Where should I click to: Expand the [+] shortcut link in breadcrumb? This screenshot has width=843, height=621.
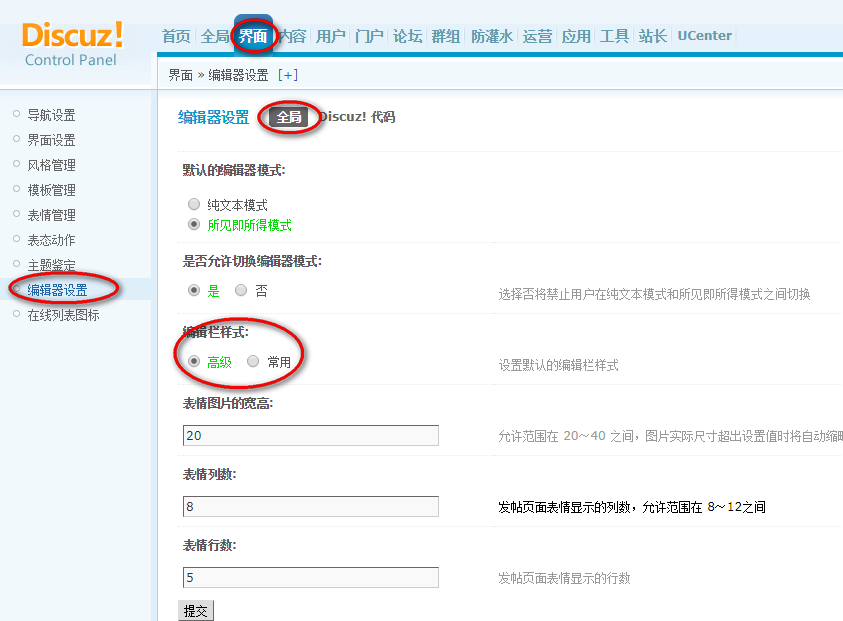click(288, 75)
